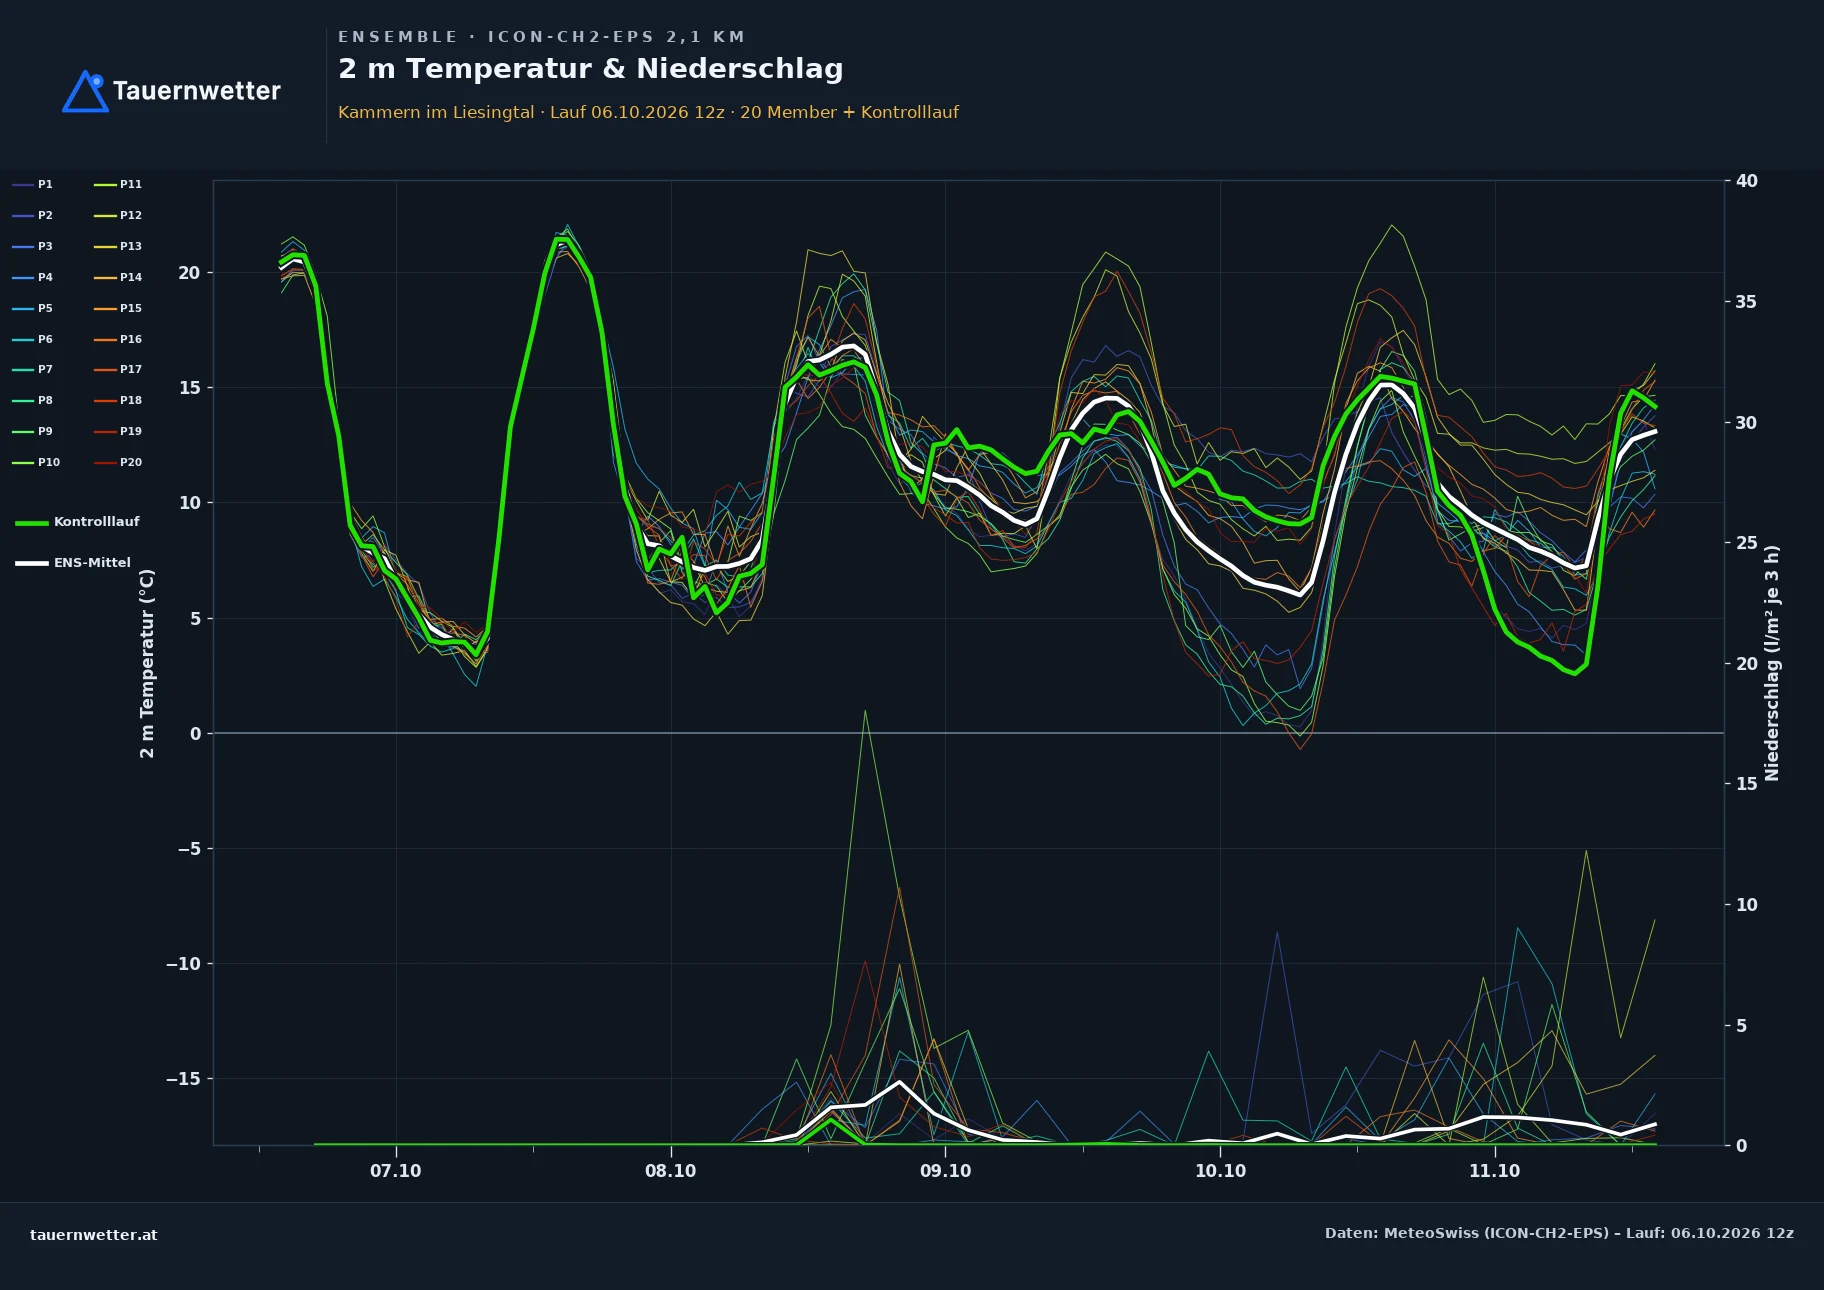Click the ENS-Mittel legend entry
Viewport: 1824px width, 1290px height.
(73, 563)
